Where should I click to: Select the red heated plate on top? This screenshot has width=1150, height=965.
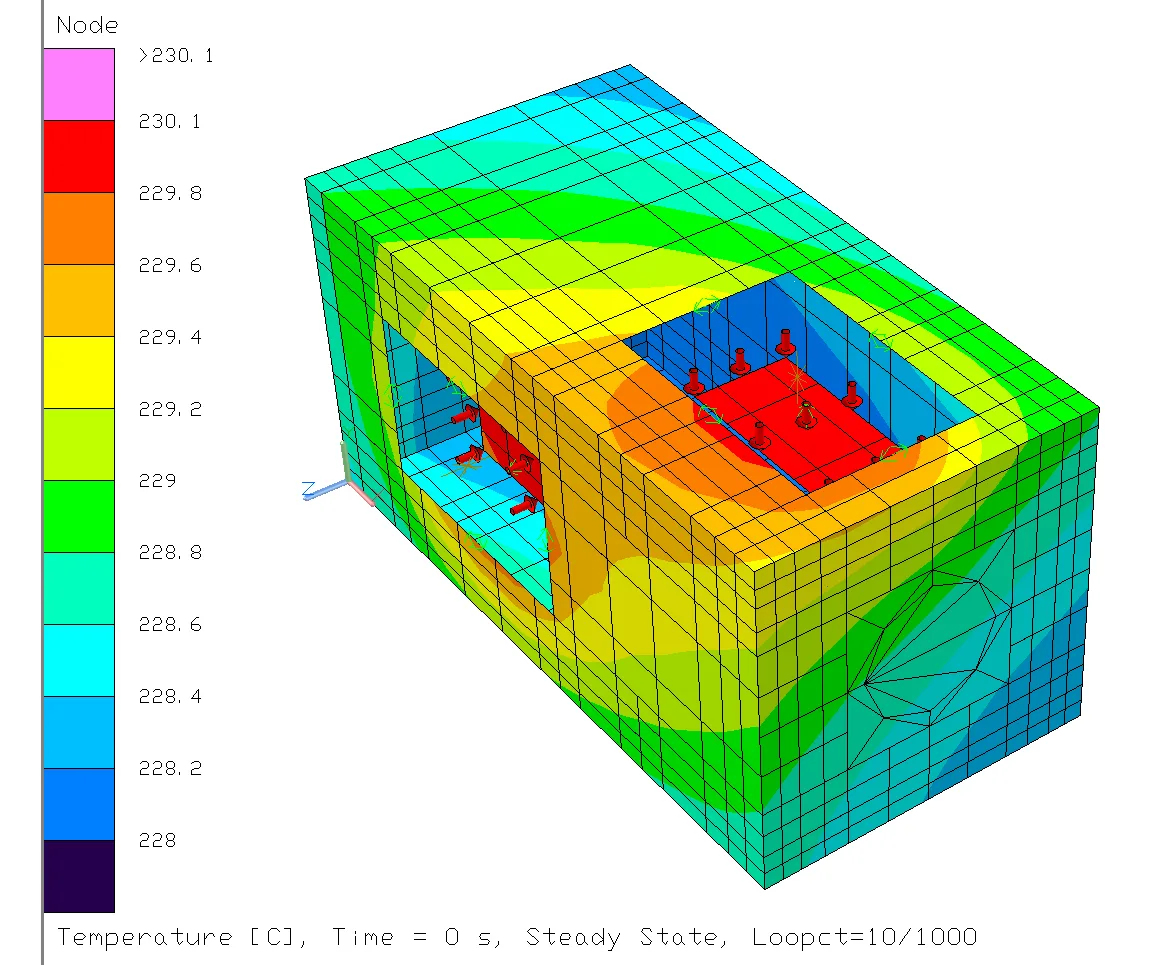pyautogui.click(x=794, y=427)
